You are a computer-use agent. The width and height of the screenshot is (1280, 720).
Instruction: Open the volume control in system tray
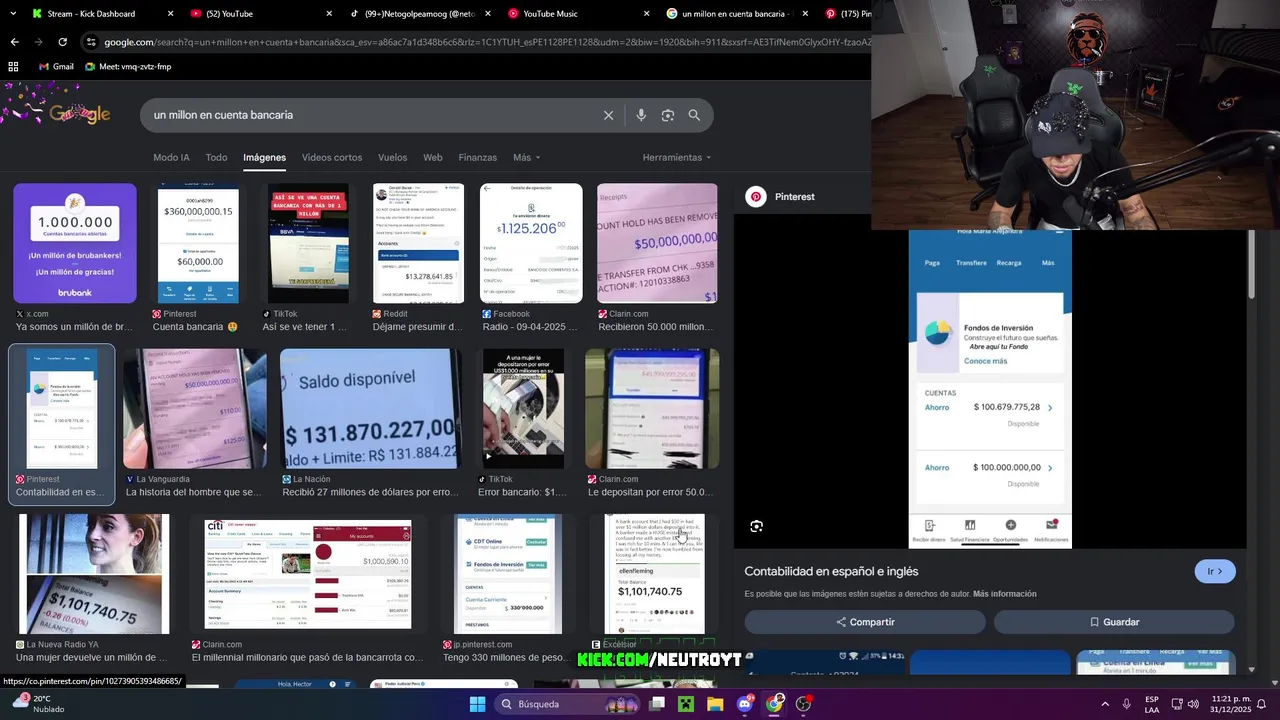click(1193, 704)
